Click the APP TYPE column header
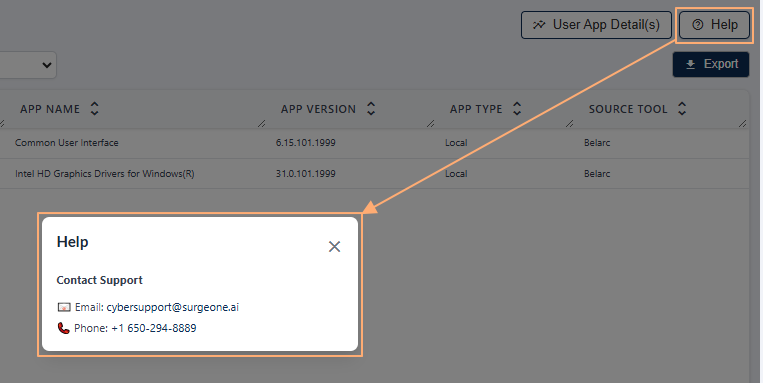 click(x=476, y=109)
